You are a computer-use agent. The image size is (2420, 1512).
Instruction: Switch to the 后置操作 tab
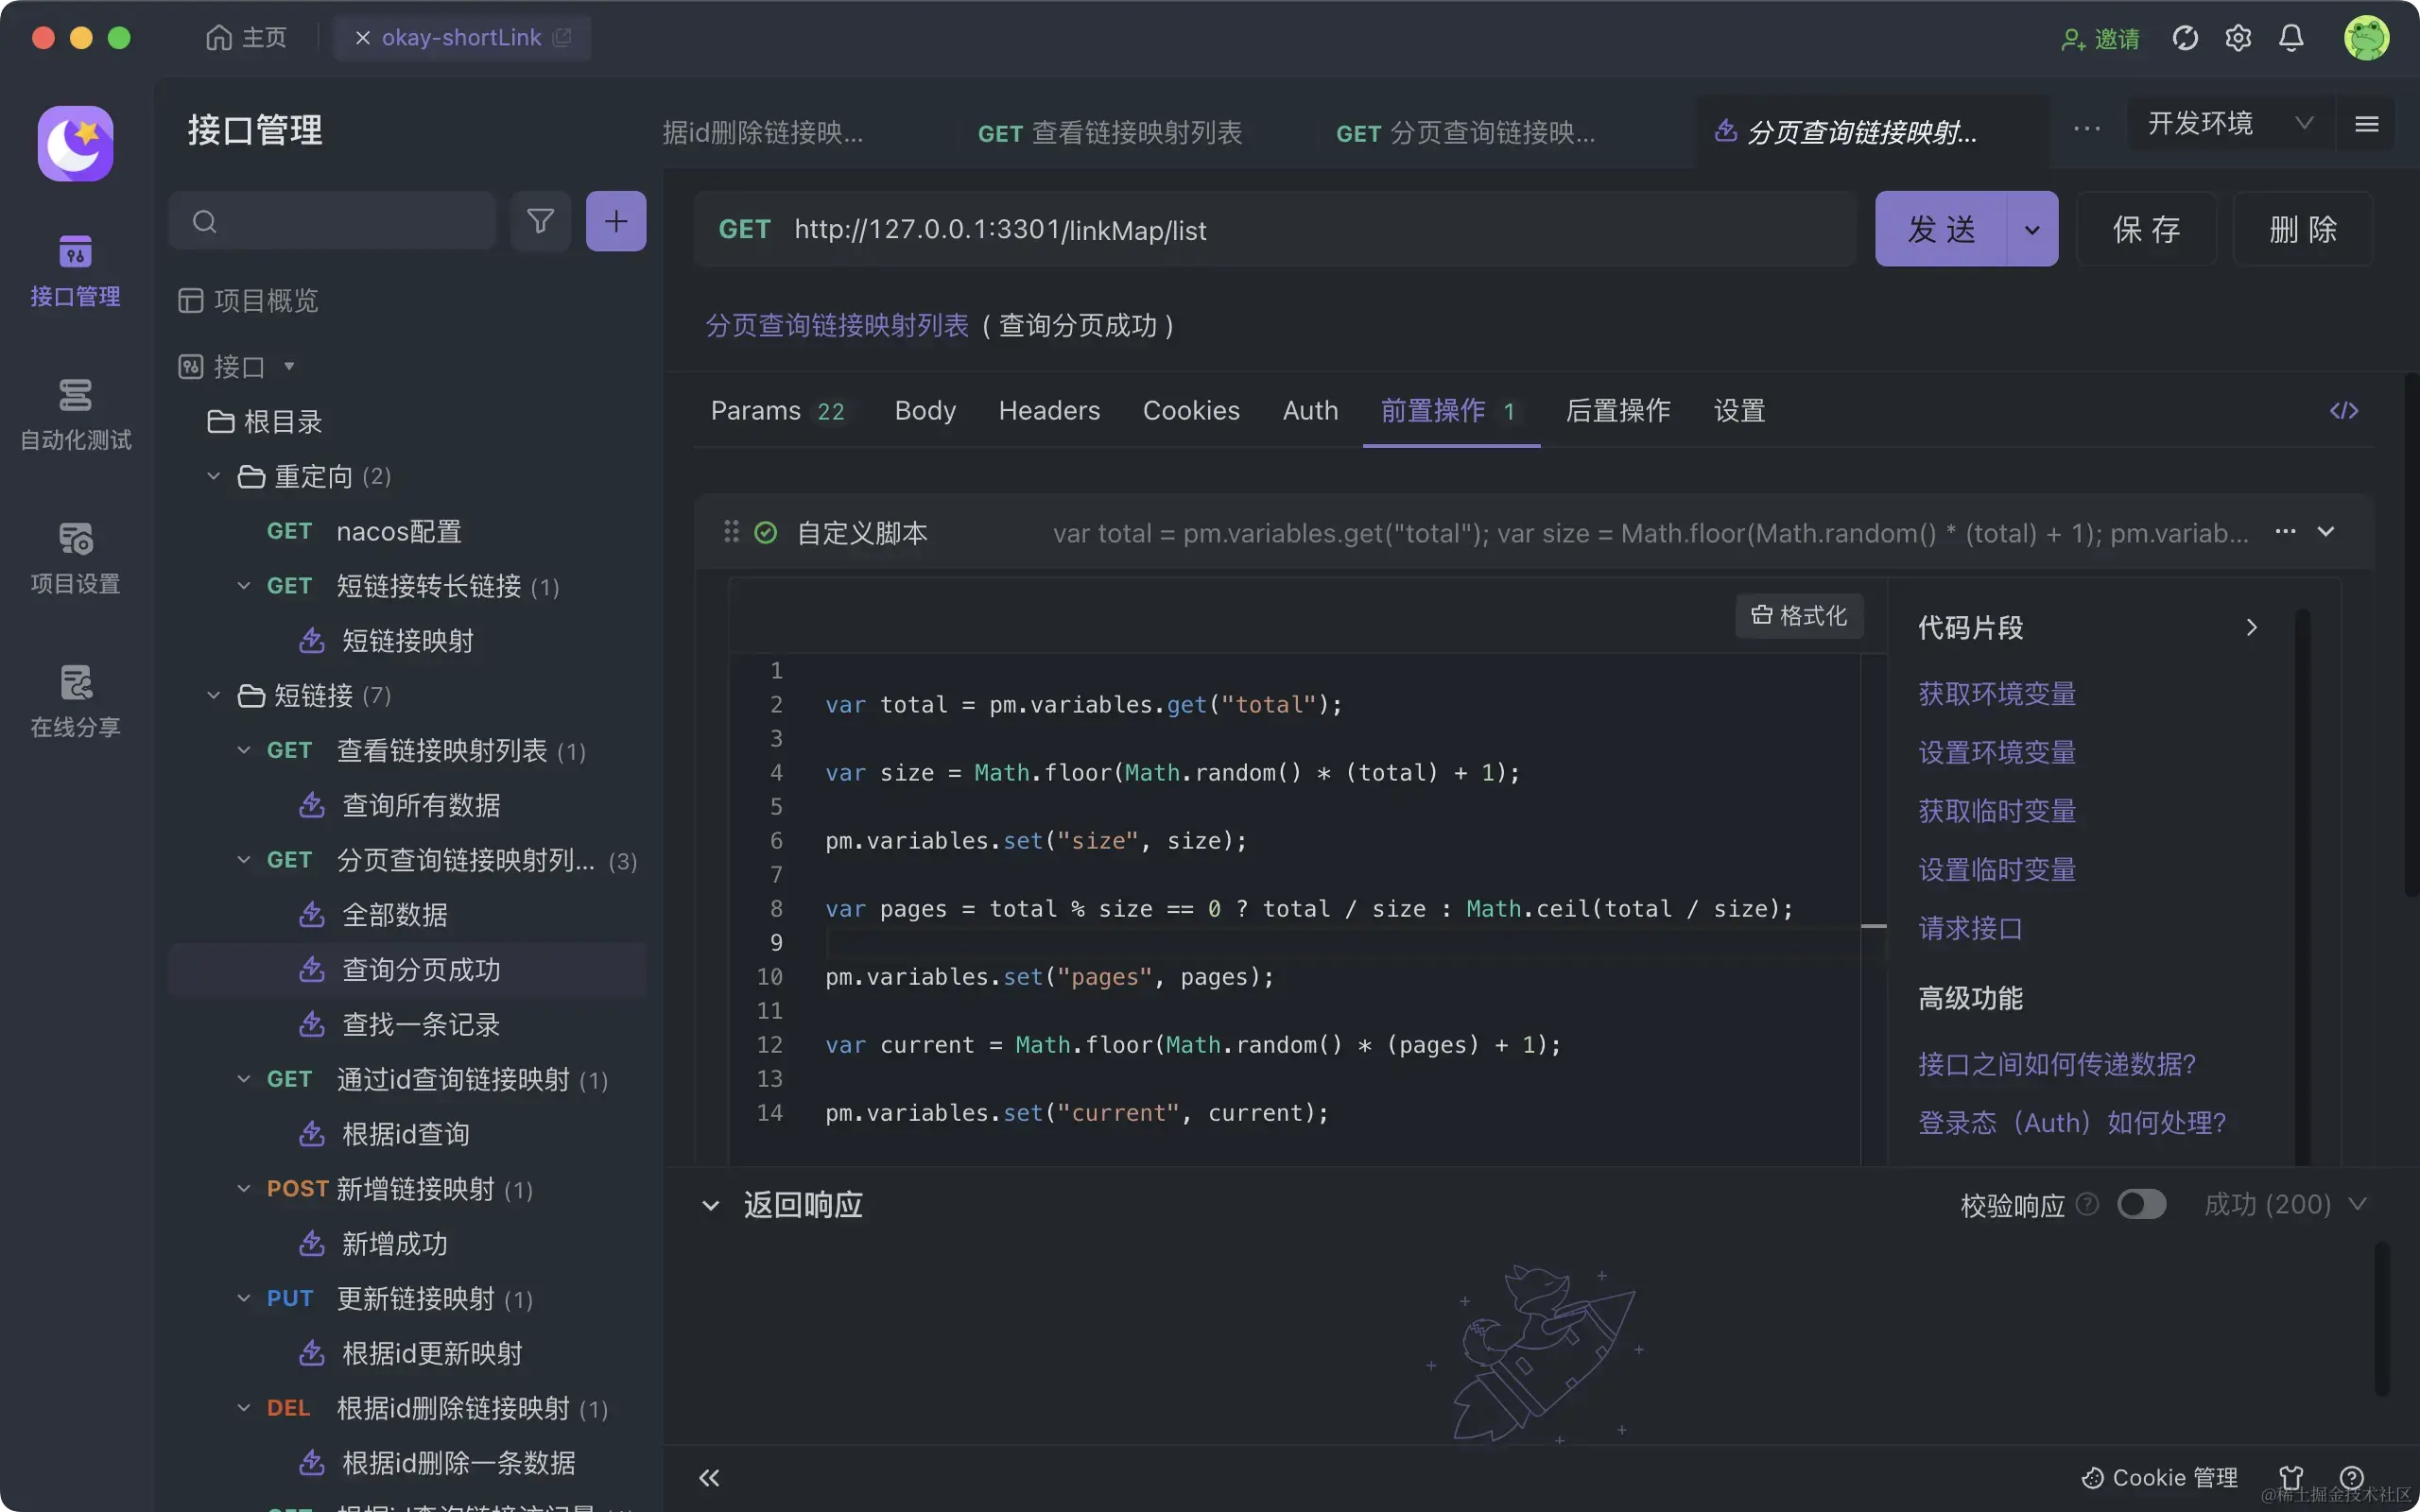point(1617,410)
